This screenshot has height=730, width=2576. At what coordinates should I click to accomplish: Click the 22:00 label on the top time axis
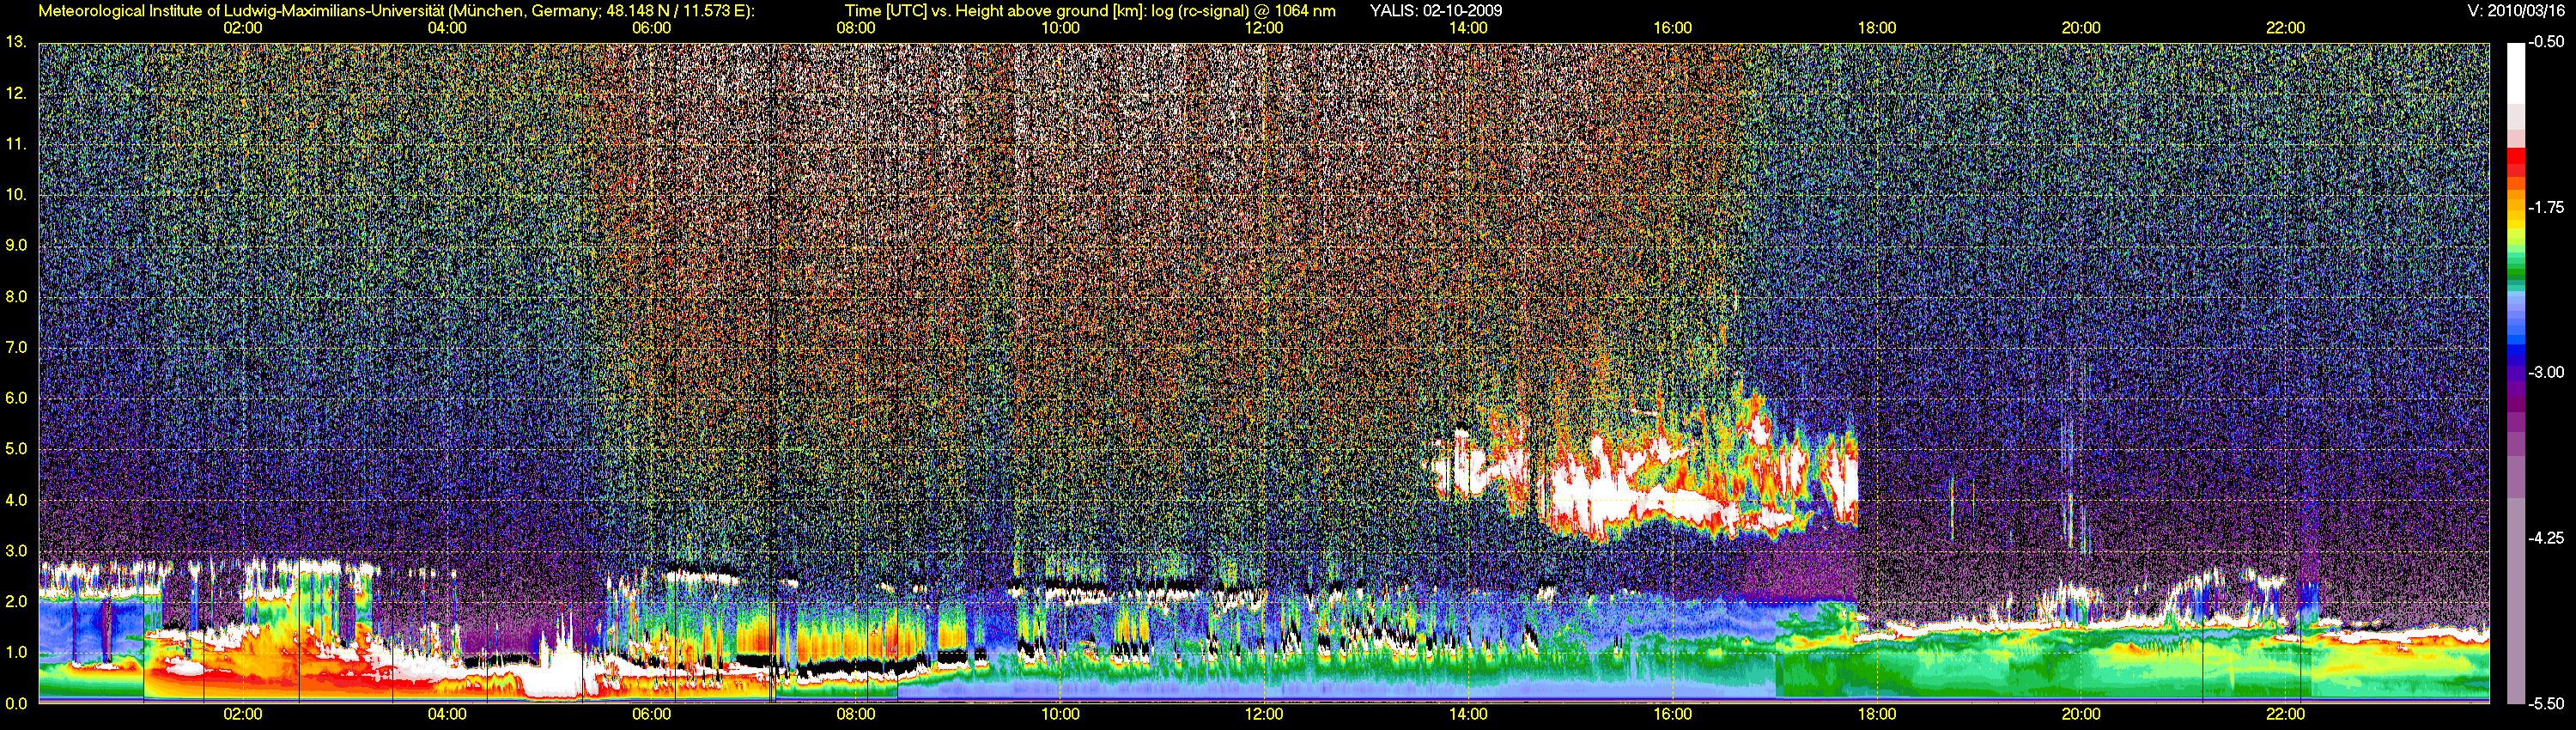click(x=2285, y=28)
